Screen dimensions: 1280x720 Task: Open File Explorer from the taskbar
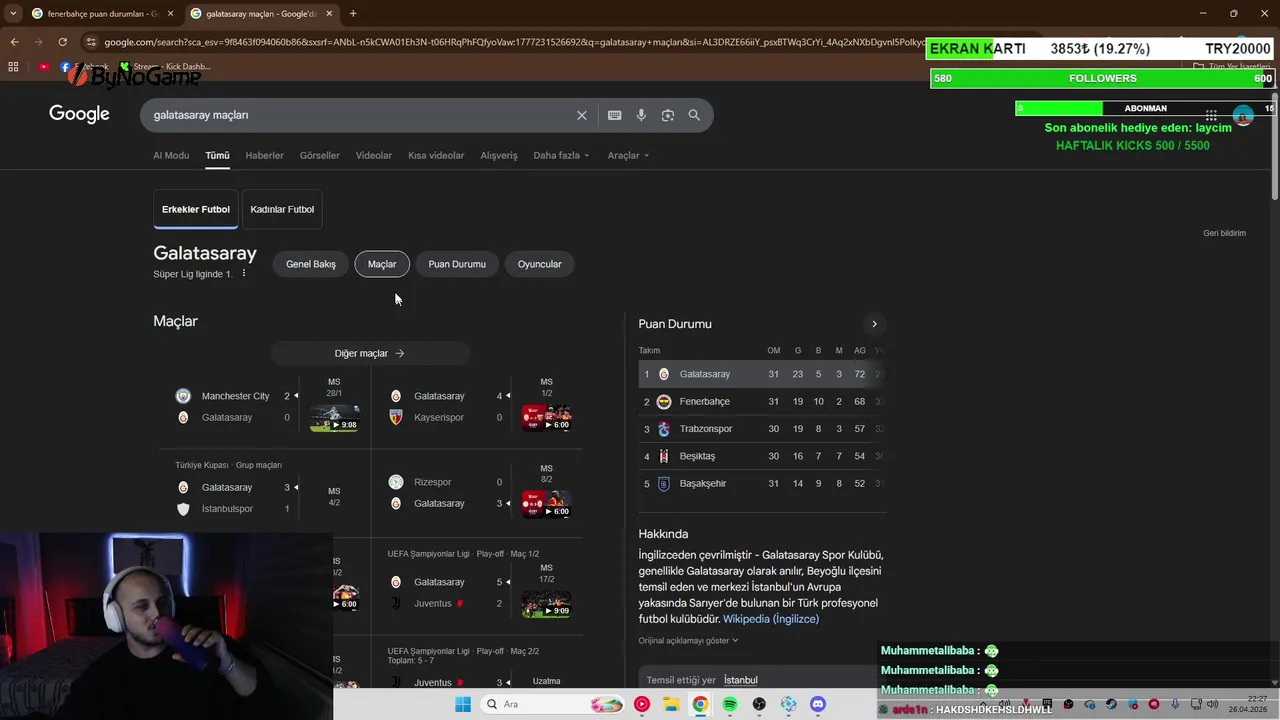[x=671, y=704]
